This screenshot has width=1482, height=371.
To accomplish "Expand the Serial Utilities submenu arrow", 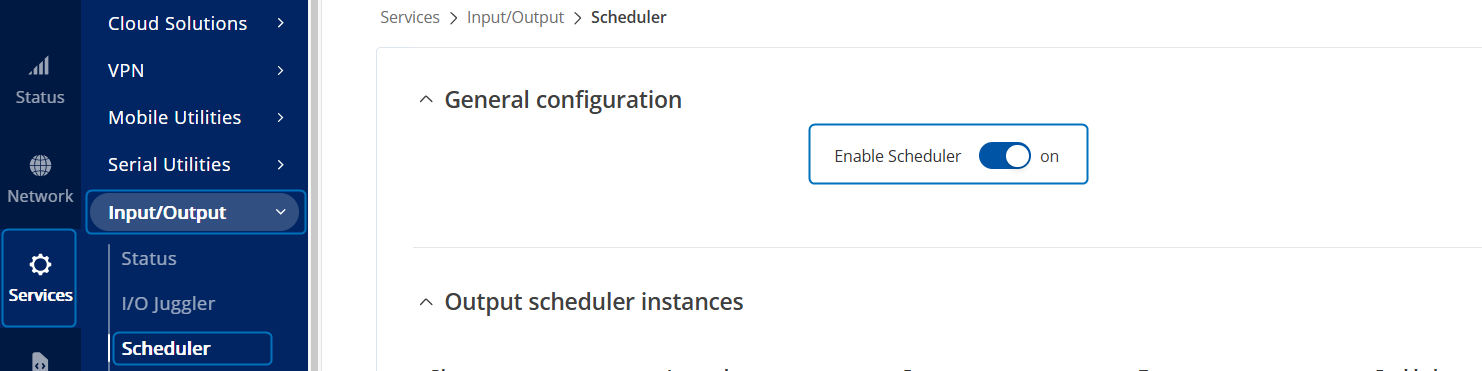I will (x=281, y=164).
